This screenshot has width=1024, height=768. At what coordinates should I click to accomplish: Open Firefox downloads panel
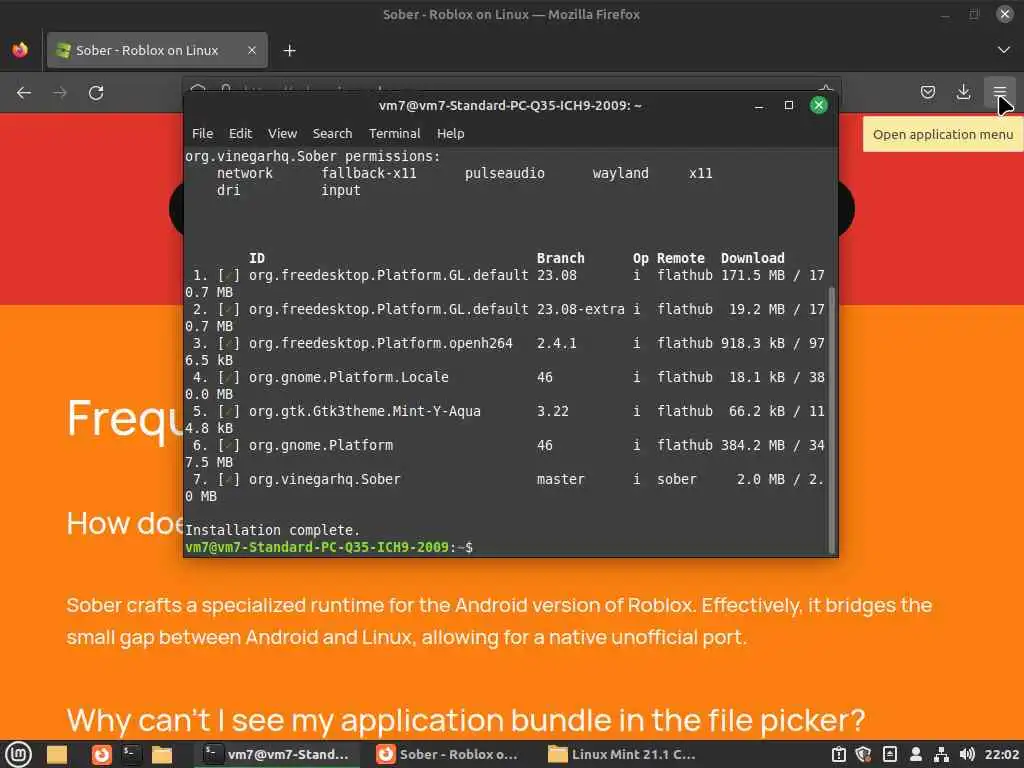[963, 92]
